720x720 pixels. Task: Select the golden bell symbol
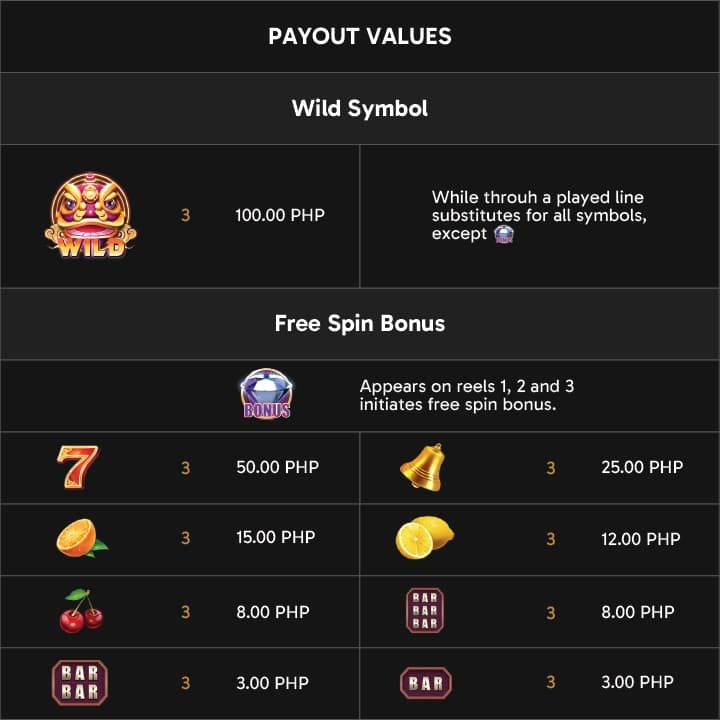pos(423,467)
